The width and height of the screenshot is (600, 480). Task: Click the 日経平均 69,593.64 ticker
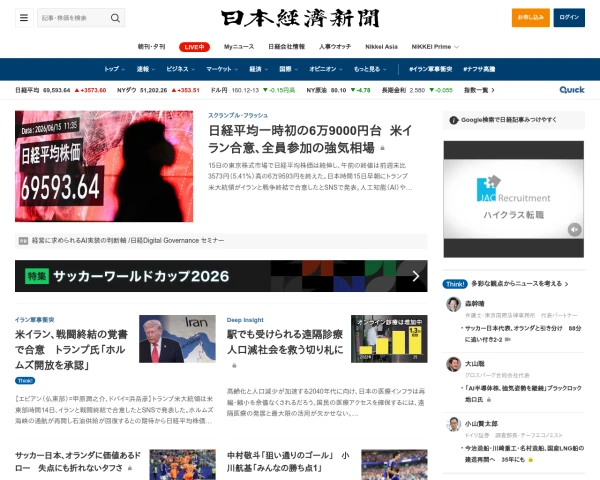(60, 90)
